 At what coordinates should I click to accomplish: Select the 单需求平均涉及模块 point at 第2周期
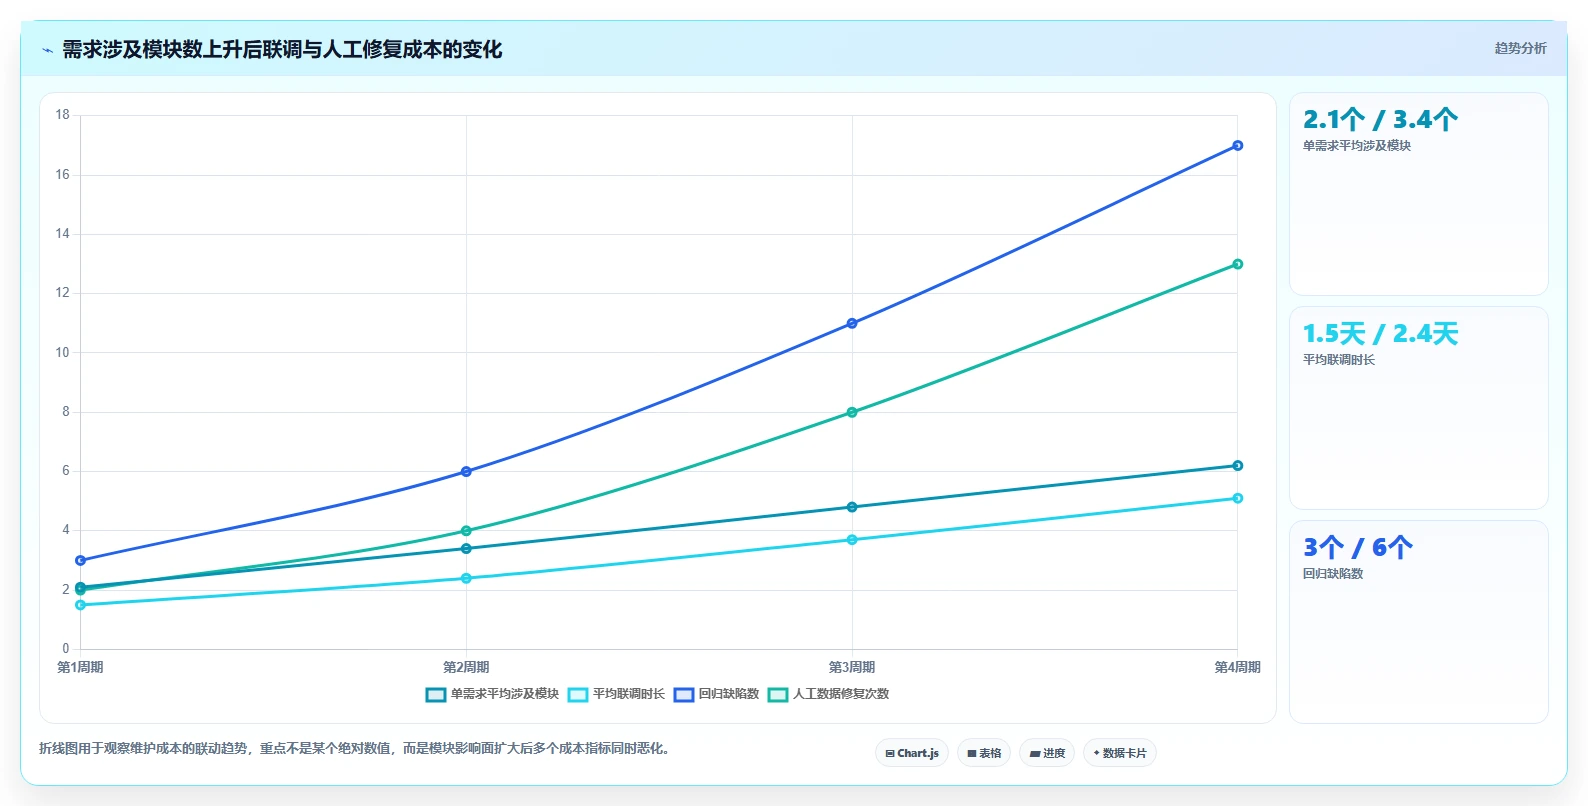[466, 548]
